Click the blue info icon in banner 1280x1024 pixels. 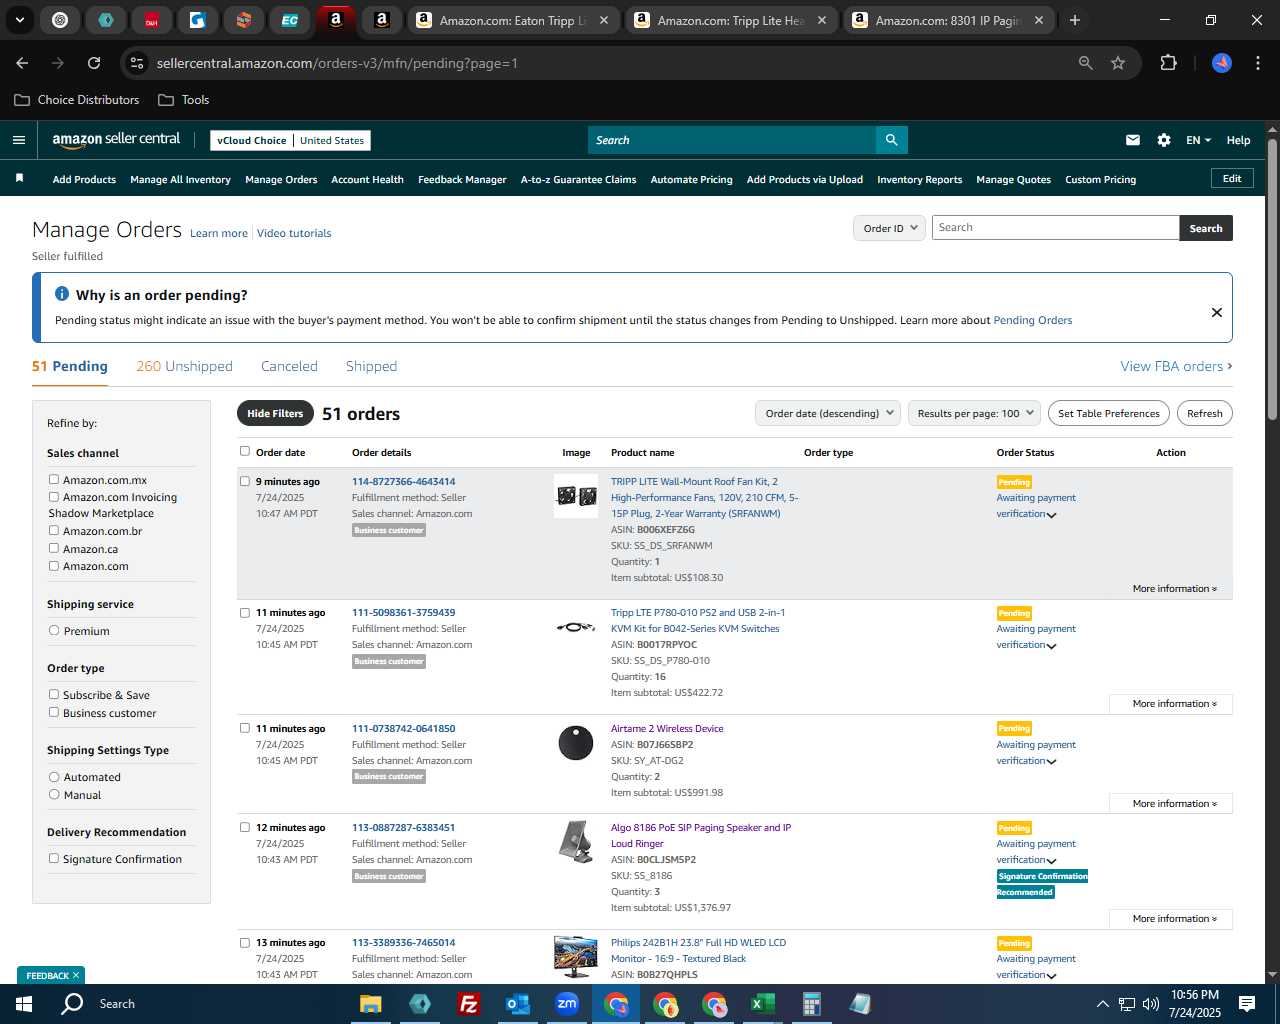(62, 294)
